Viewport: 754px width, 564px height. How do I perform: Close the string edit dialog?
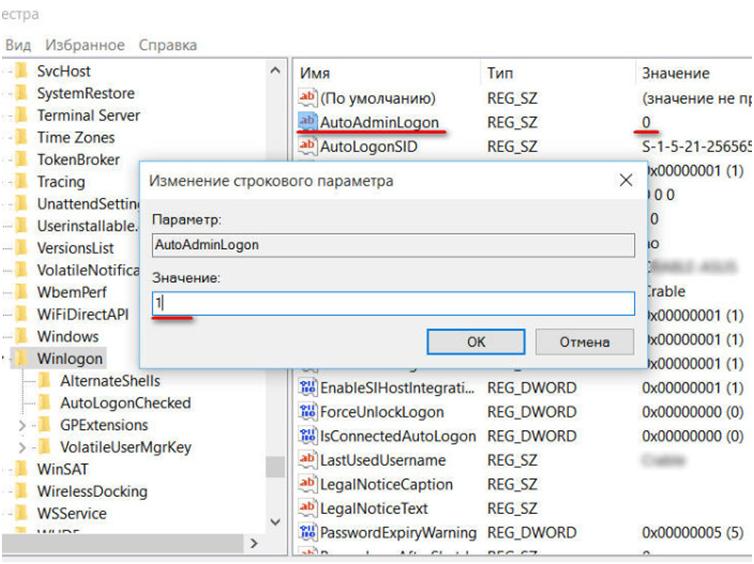click(x=626, y=180)
